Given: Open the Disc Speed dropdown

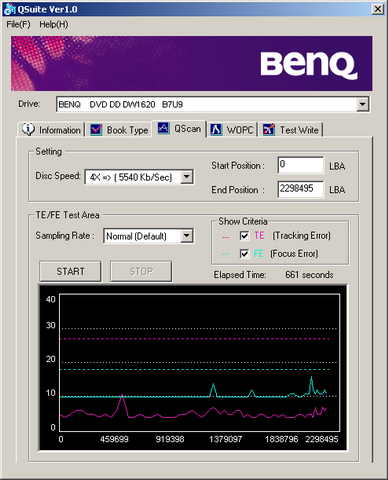Looking at the screenshot, I should coord(187,177).
